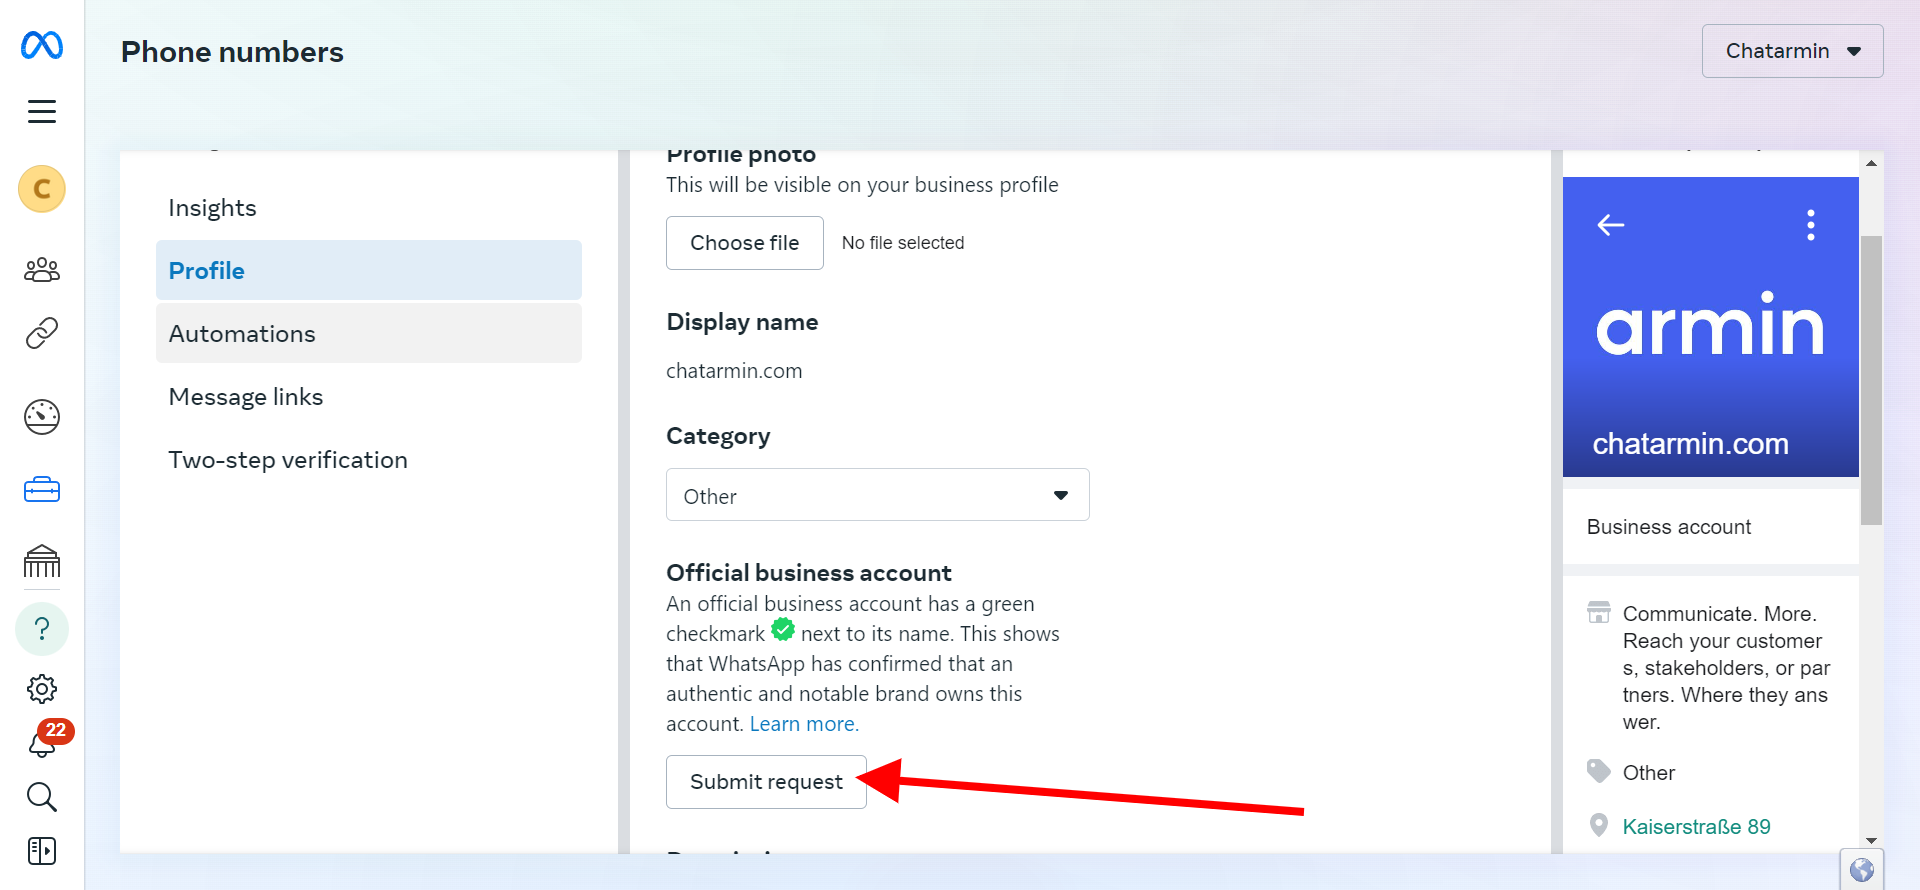This screenshot has height=890, width=1920.
Task: Open the dashboard gauge icon
Action: tap(42, 417)
